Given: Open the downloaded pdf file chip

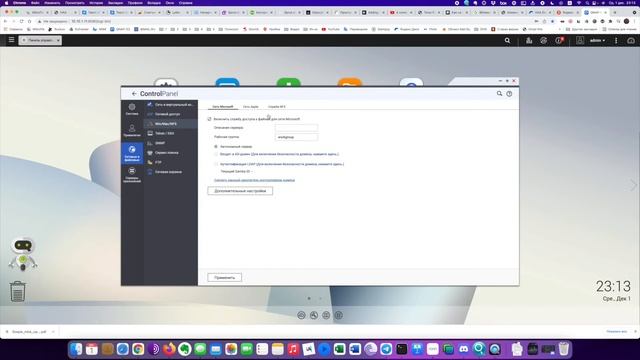Looking at the screenshot, I should coord(29,332).
